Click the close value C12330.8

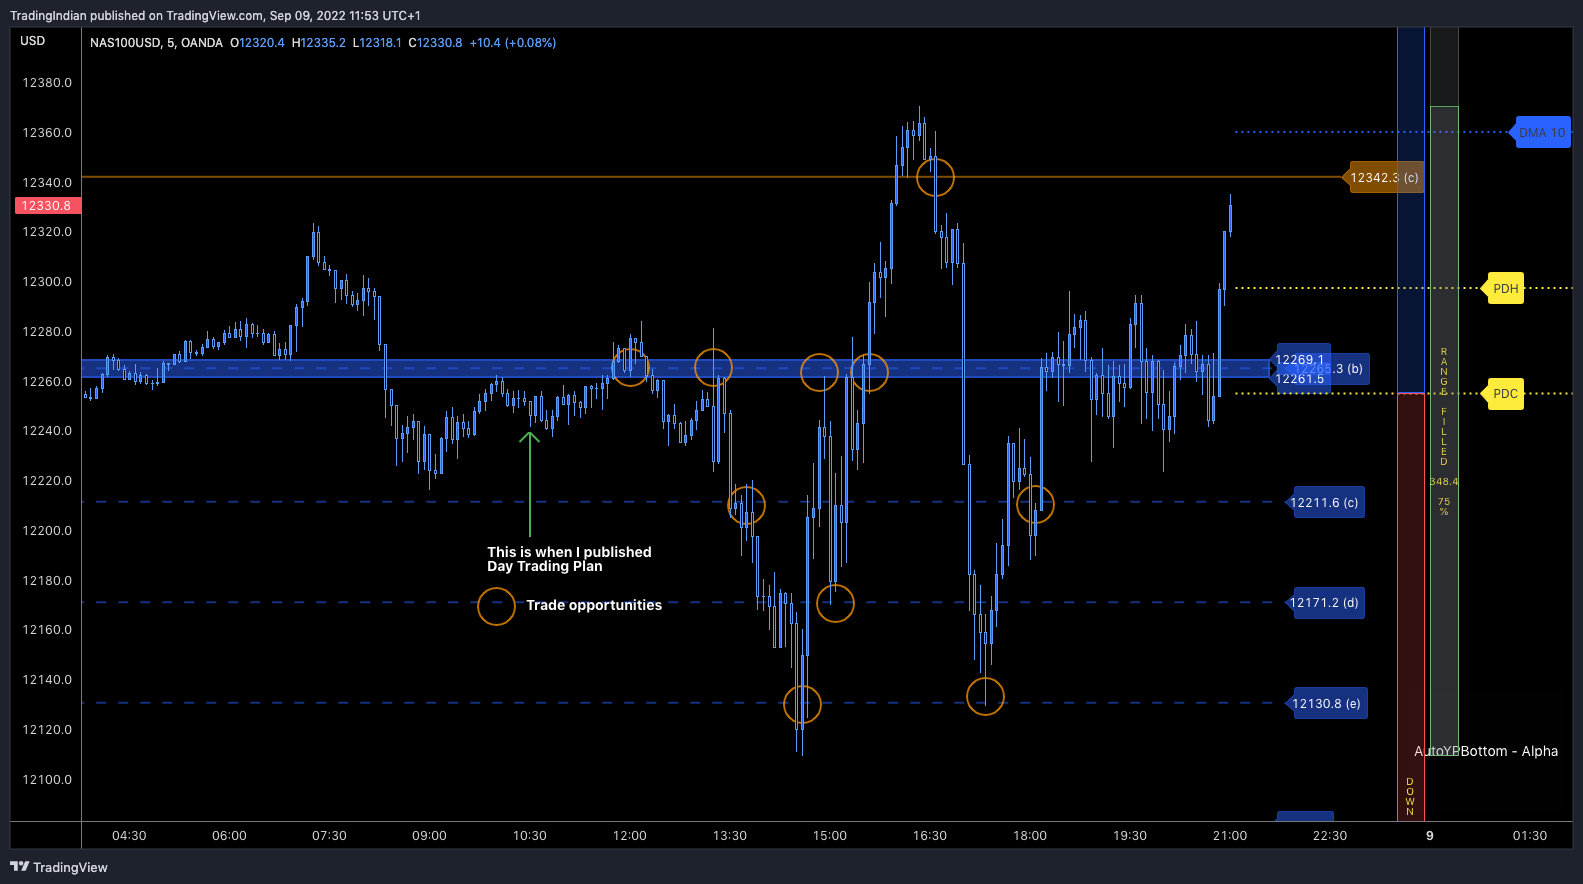click(435, 43)
